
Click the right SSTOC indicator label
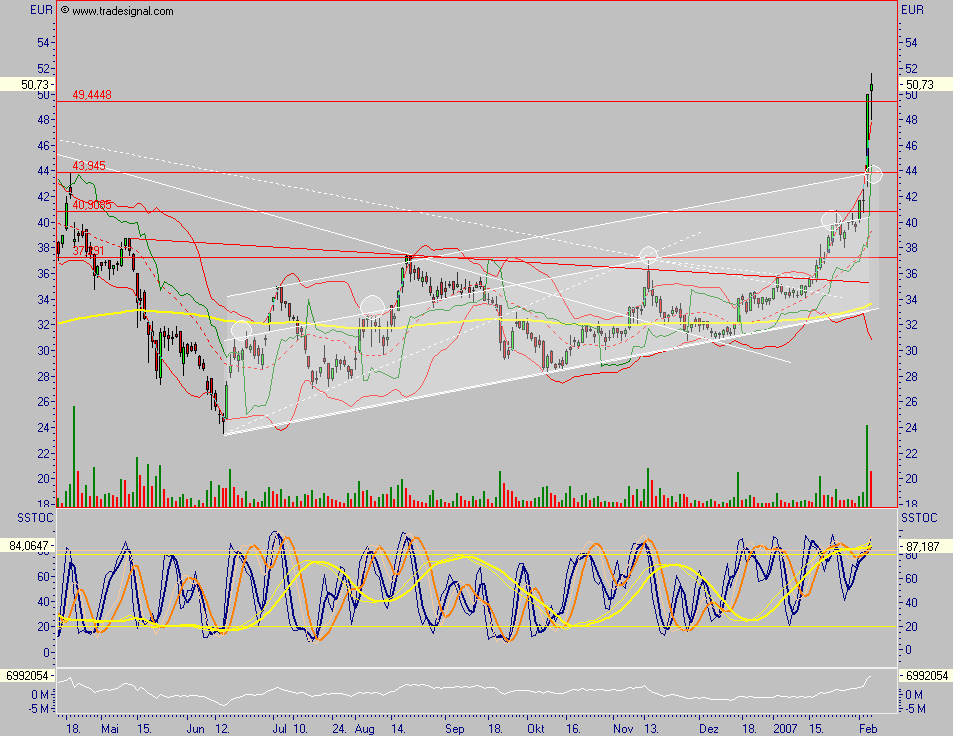[x=919, y=518]
